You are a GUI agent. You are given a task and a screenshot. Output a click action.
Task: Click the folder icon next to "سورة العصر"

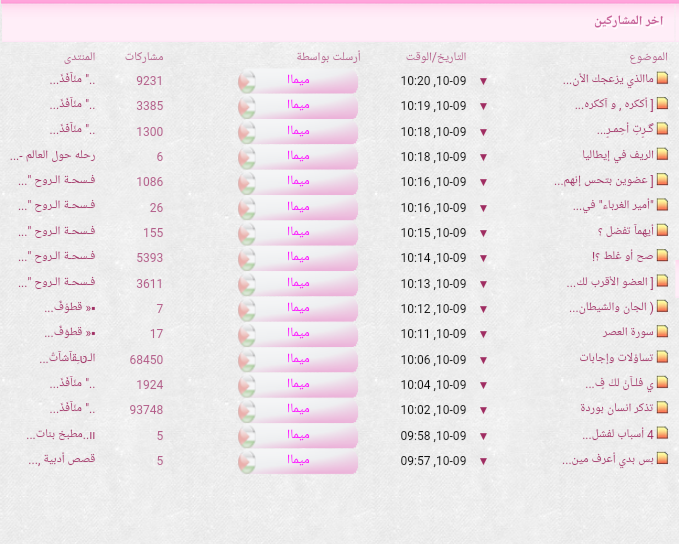point(661,332)
